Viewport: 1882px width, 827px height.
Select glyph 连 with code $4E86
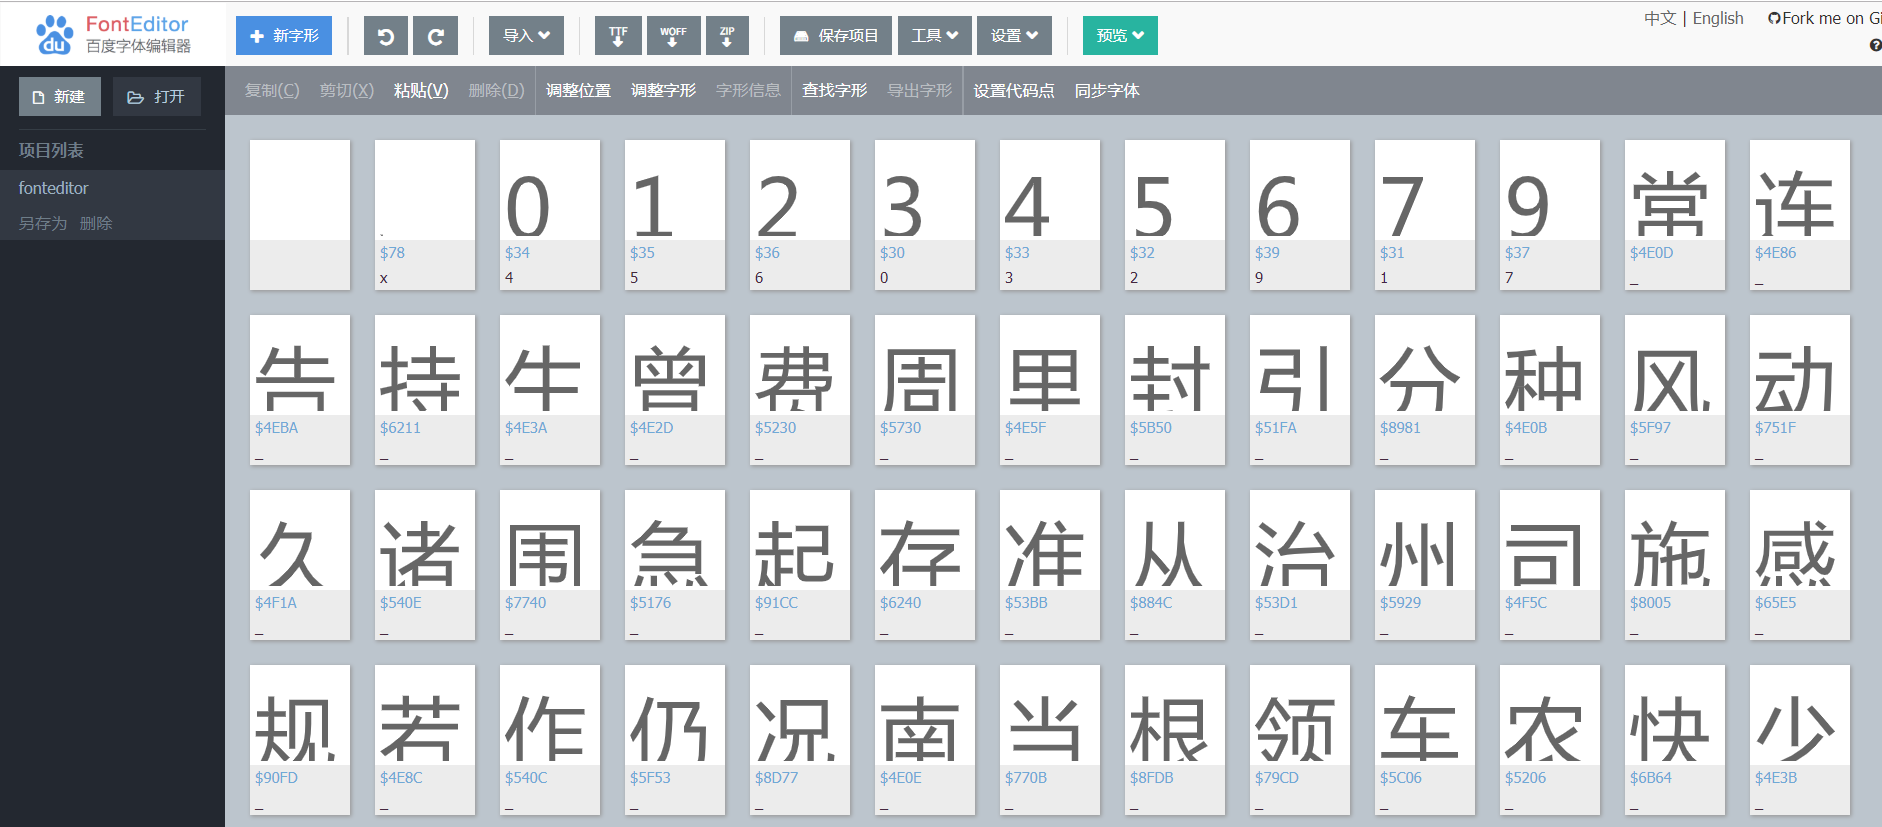pos(1800,215)
